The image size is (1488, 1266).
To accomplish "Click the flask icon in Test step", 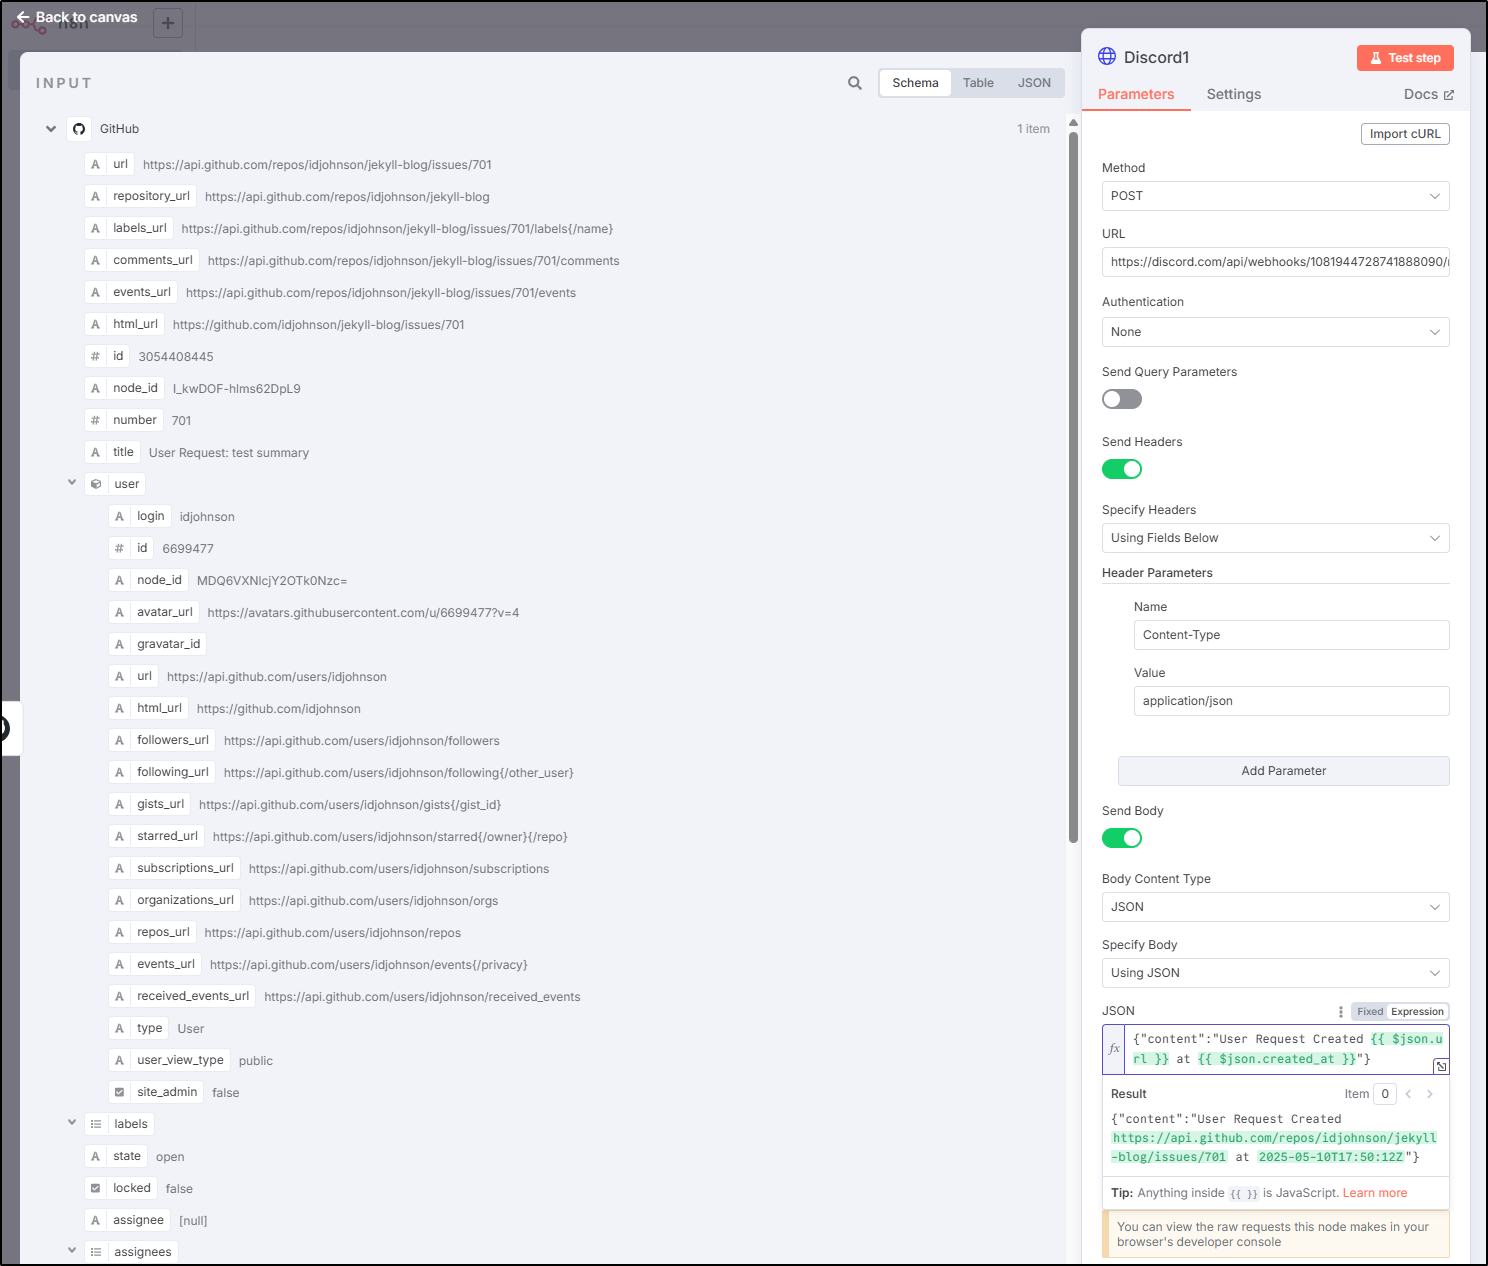I will [x=1376, y=58].
